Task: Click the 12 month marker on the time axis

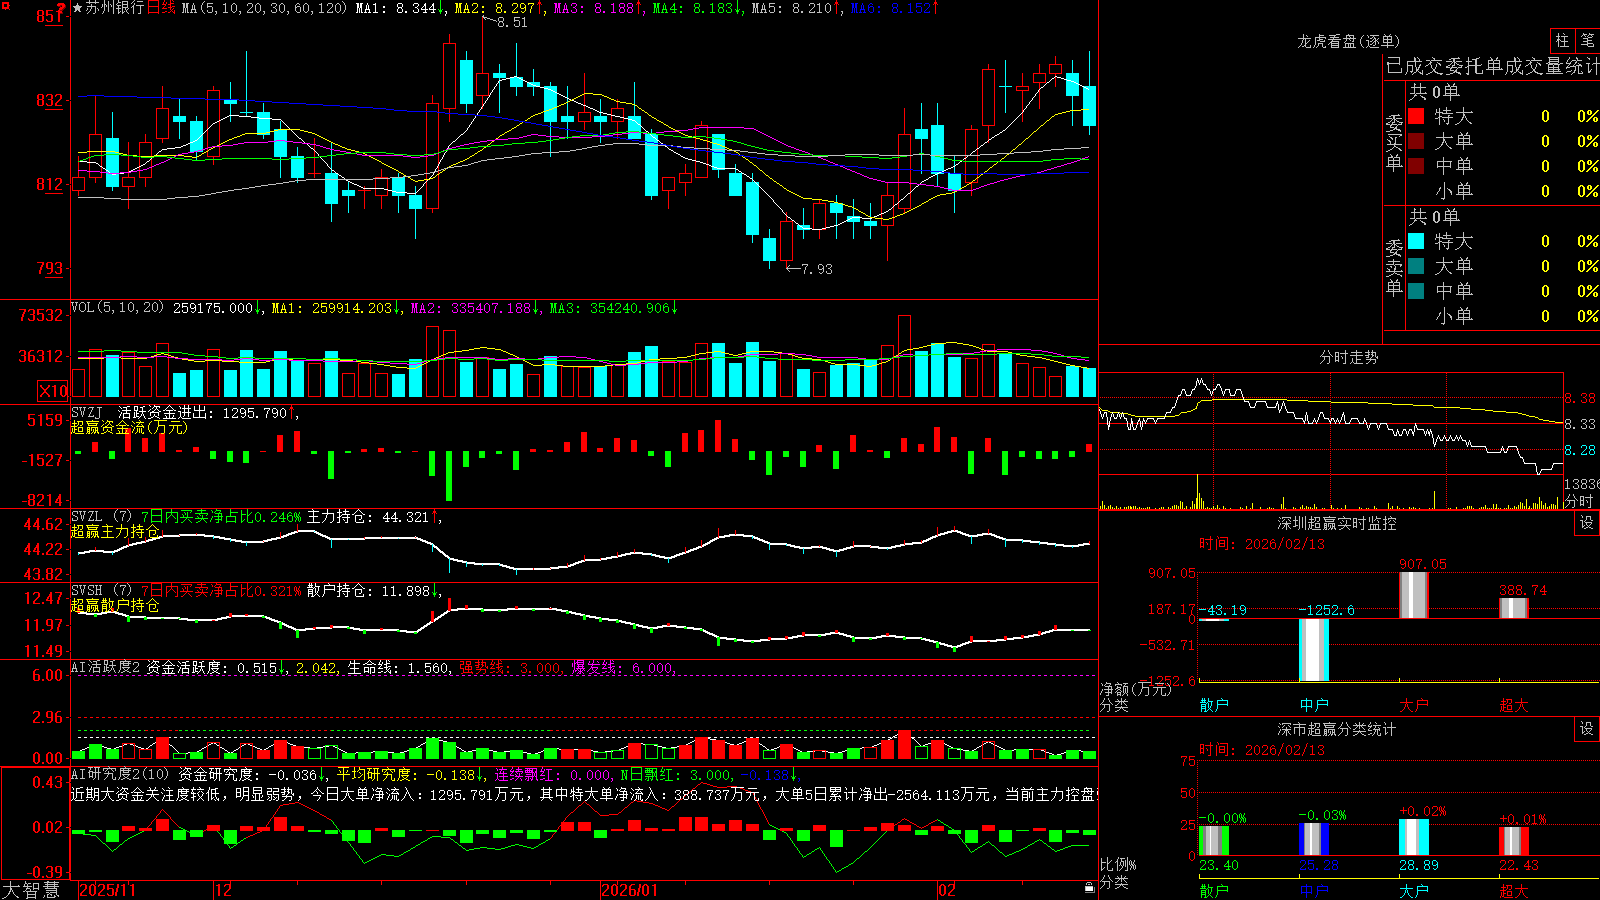Action: 223,890
